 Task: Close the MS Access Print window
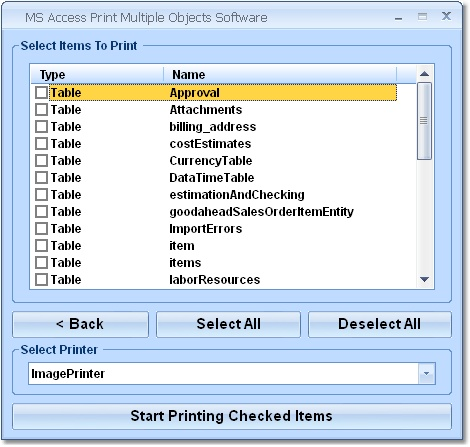pos(446,16)
